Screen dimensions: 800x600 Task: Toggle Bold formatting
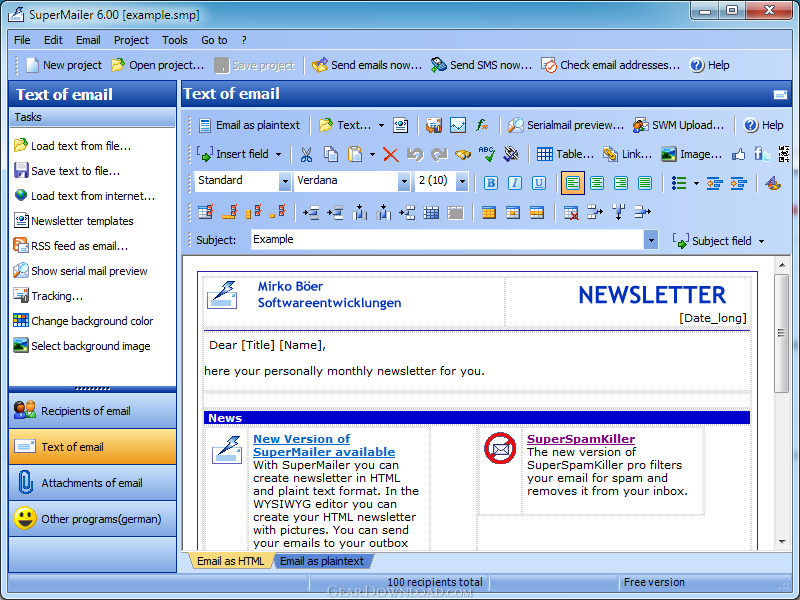[490, 183]
